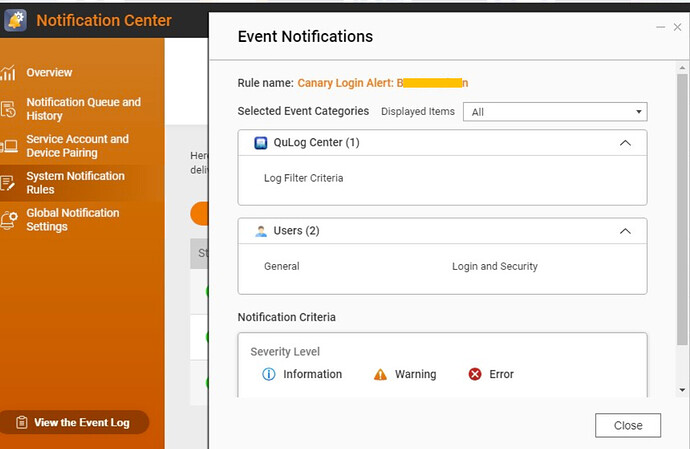Click the Service Account and Device Pairing icon
The width and height of the screenshot is (690, 449).
[9, 146]
